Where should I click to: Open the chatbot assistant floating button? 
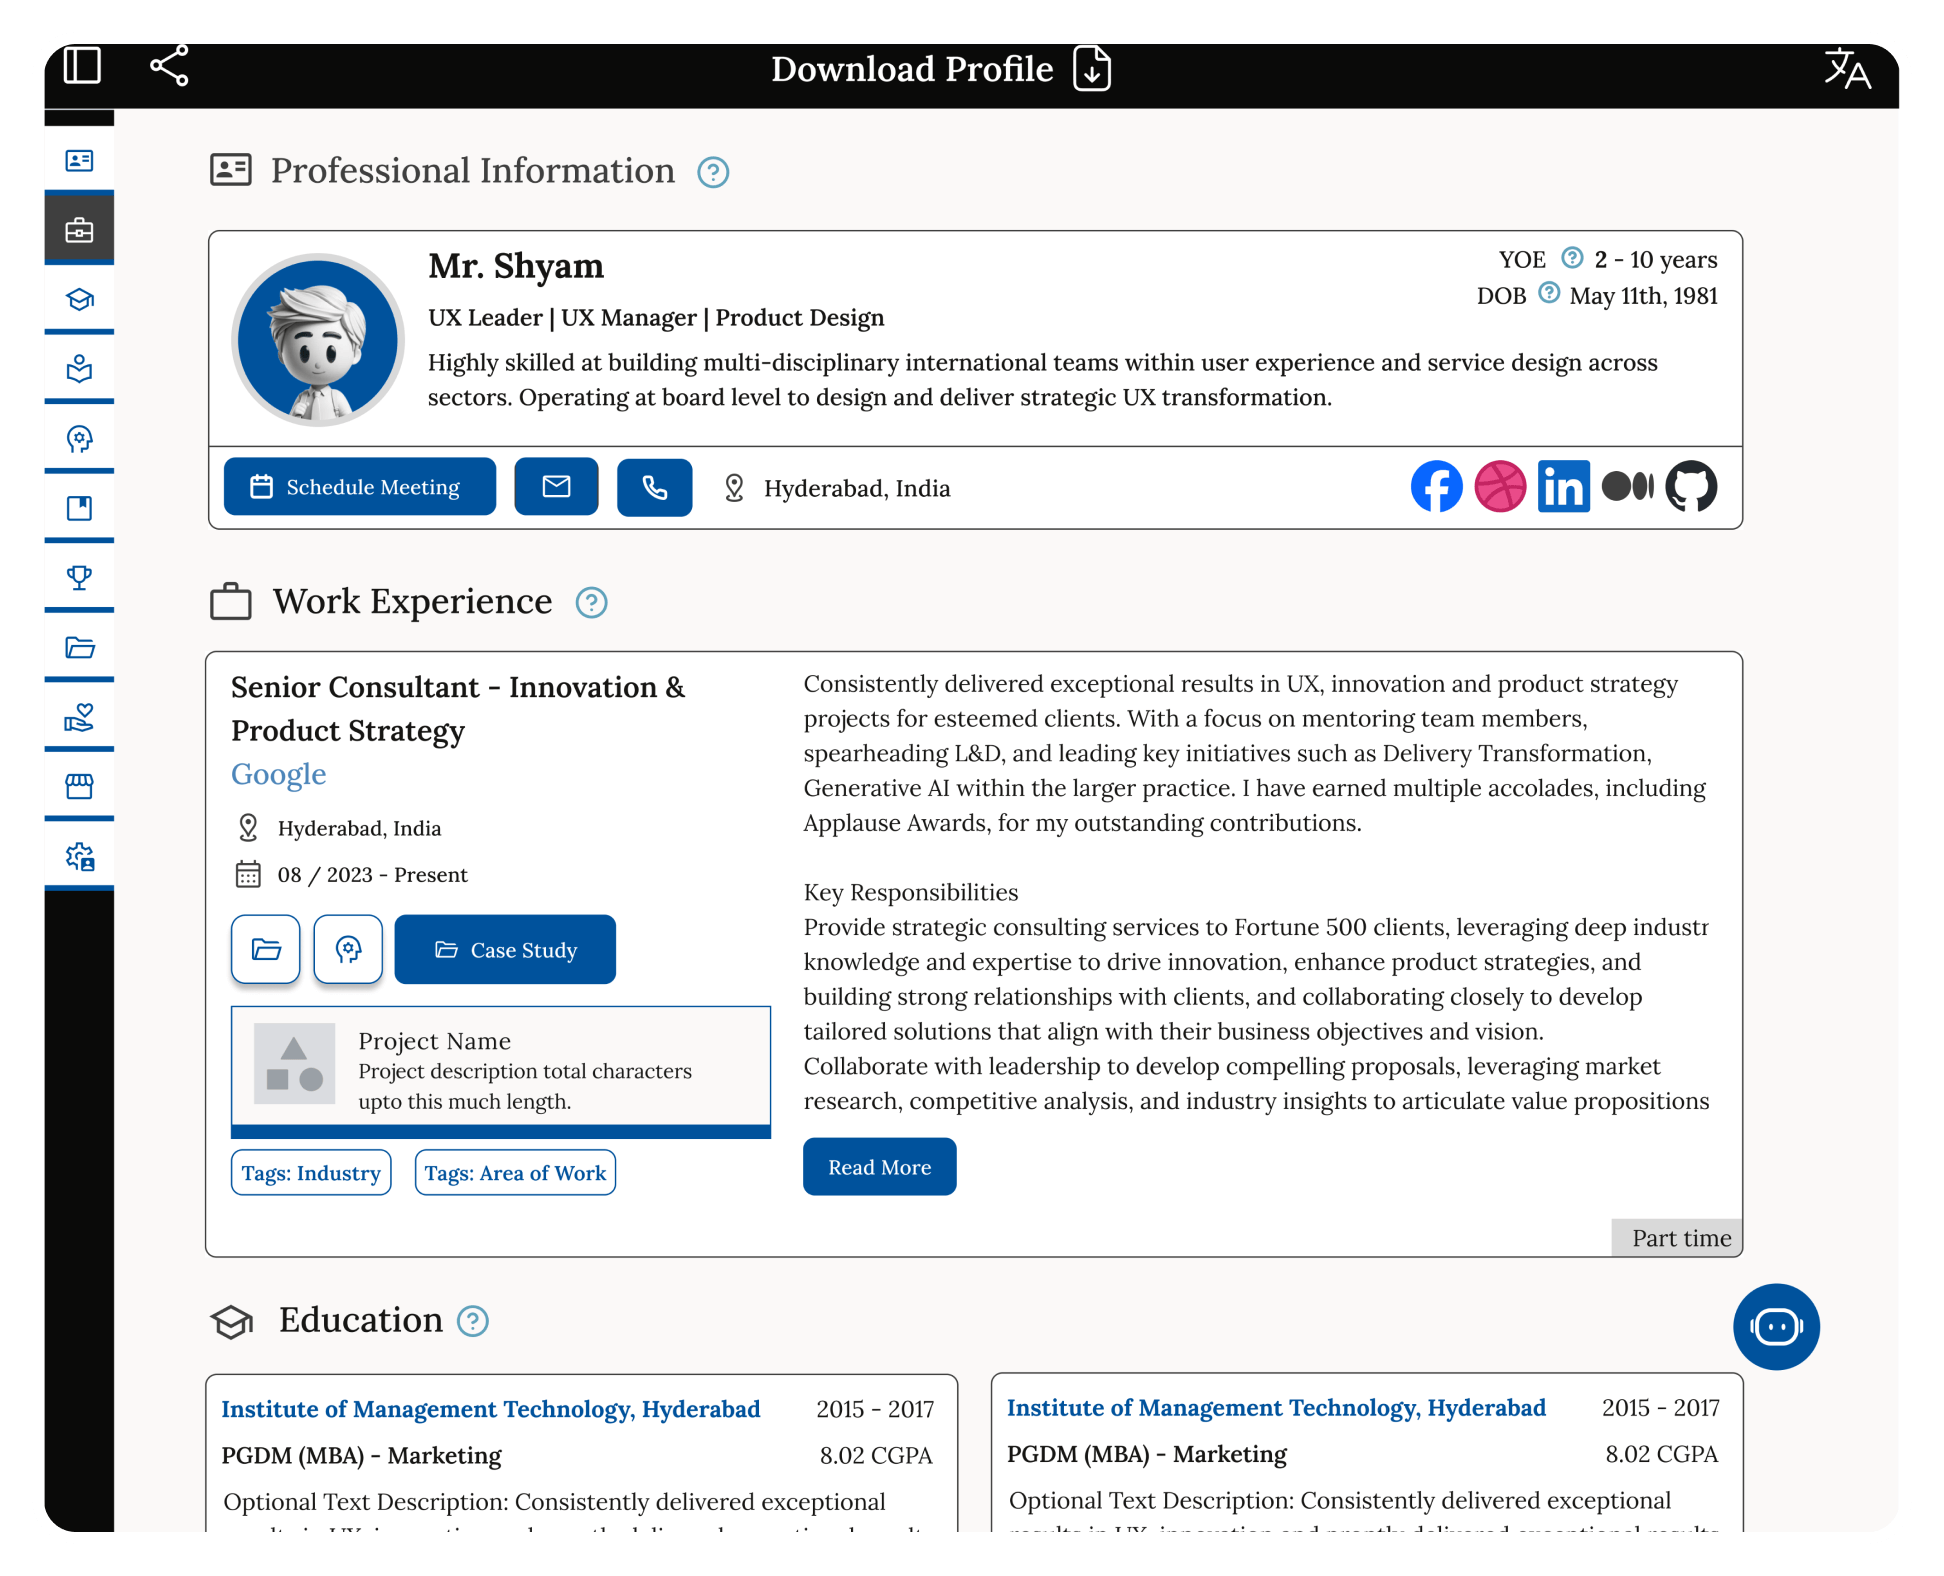[x=1776, y=1327]
